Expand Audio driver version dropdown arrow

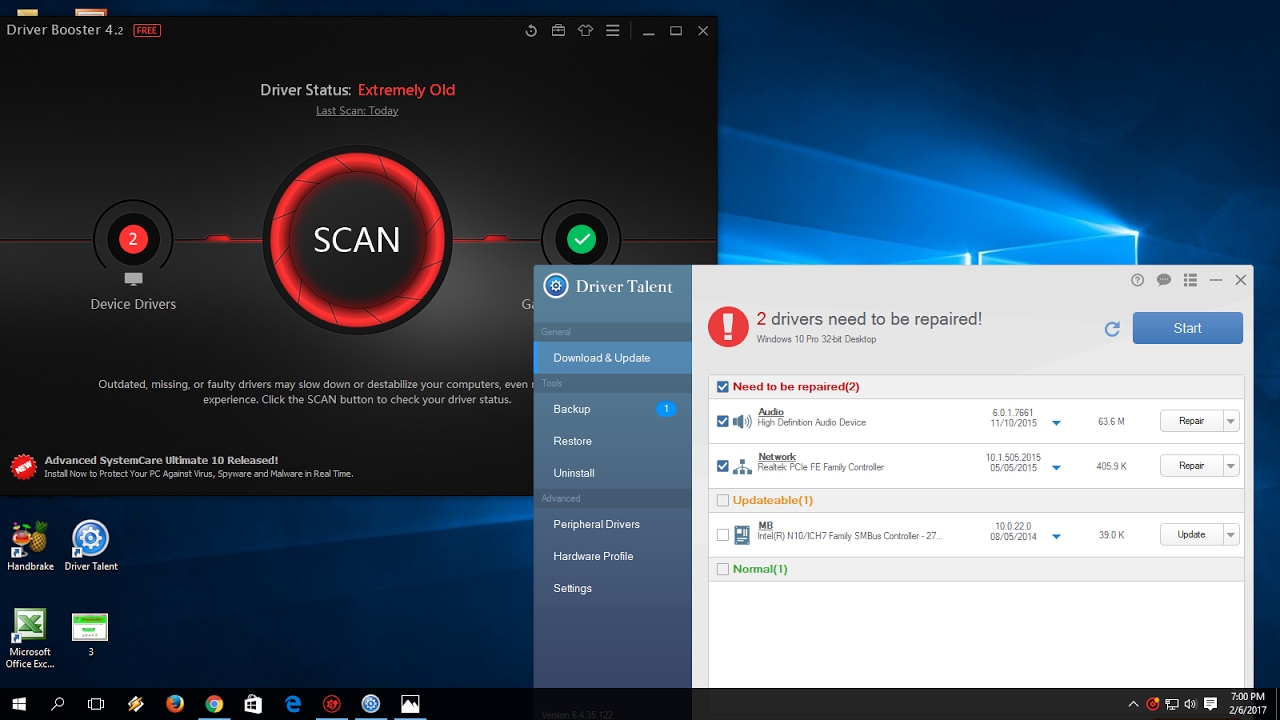click(x=1056, y=423)
